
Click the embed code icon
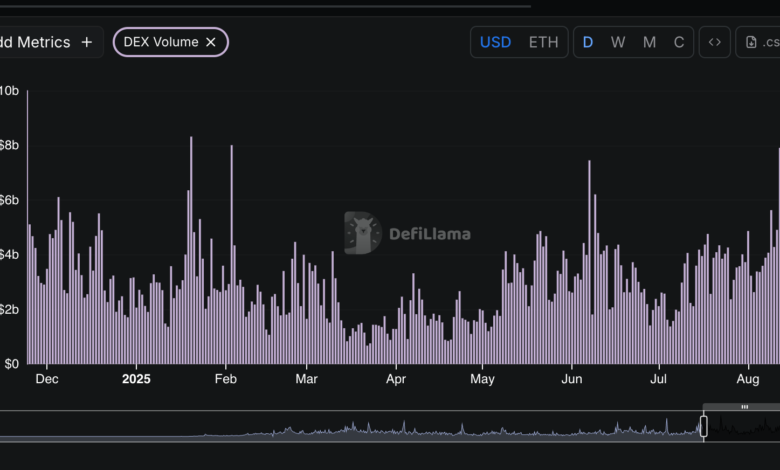[714, 42]
